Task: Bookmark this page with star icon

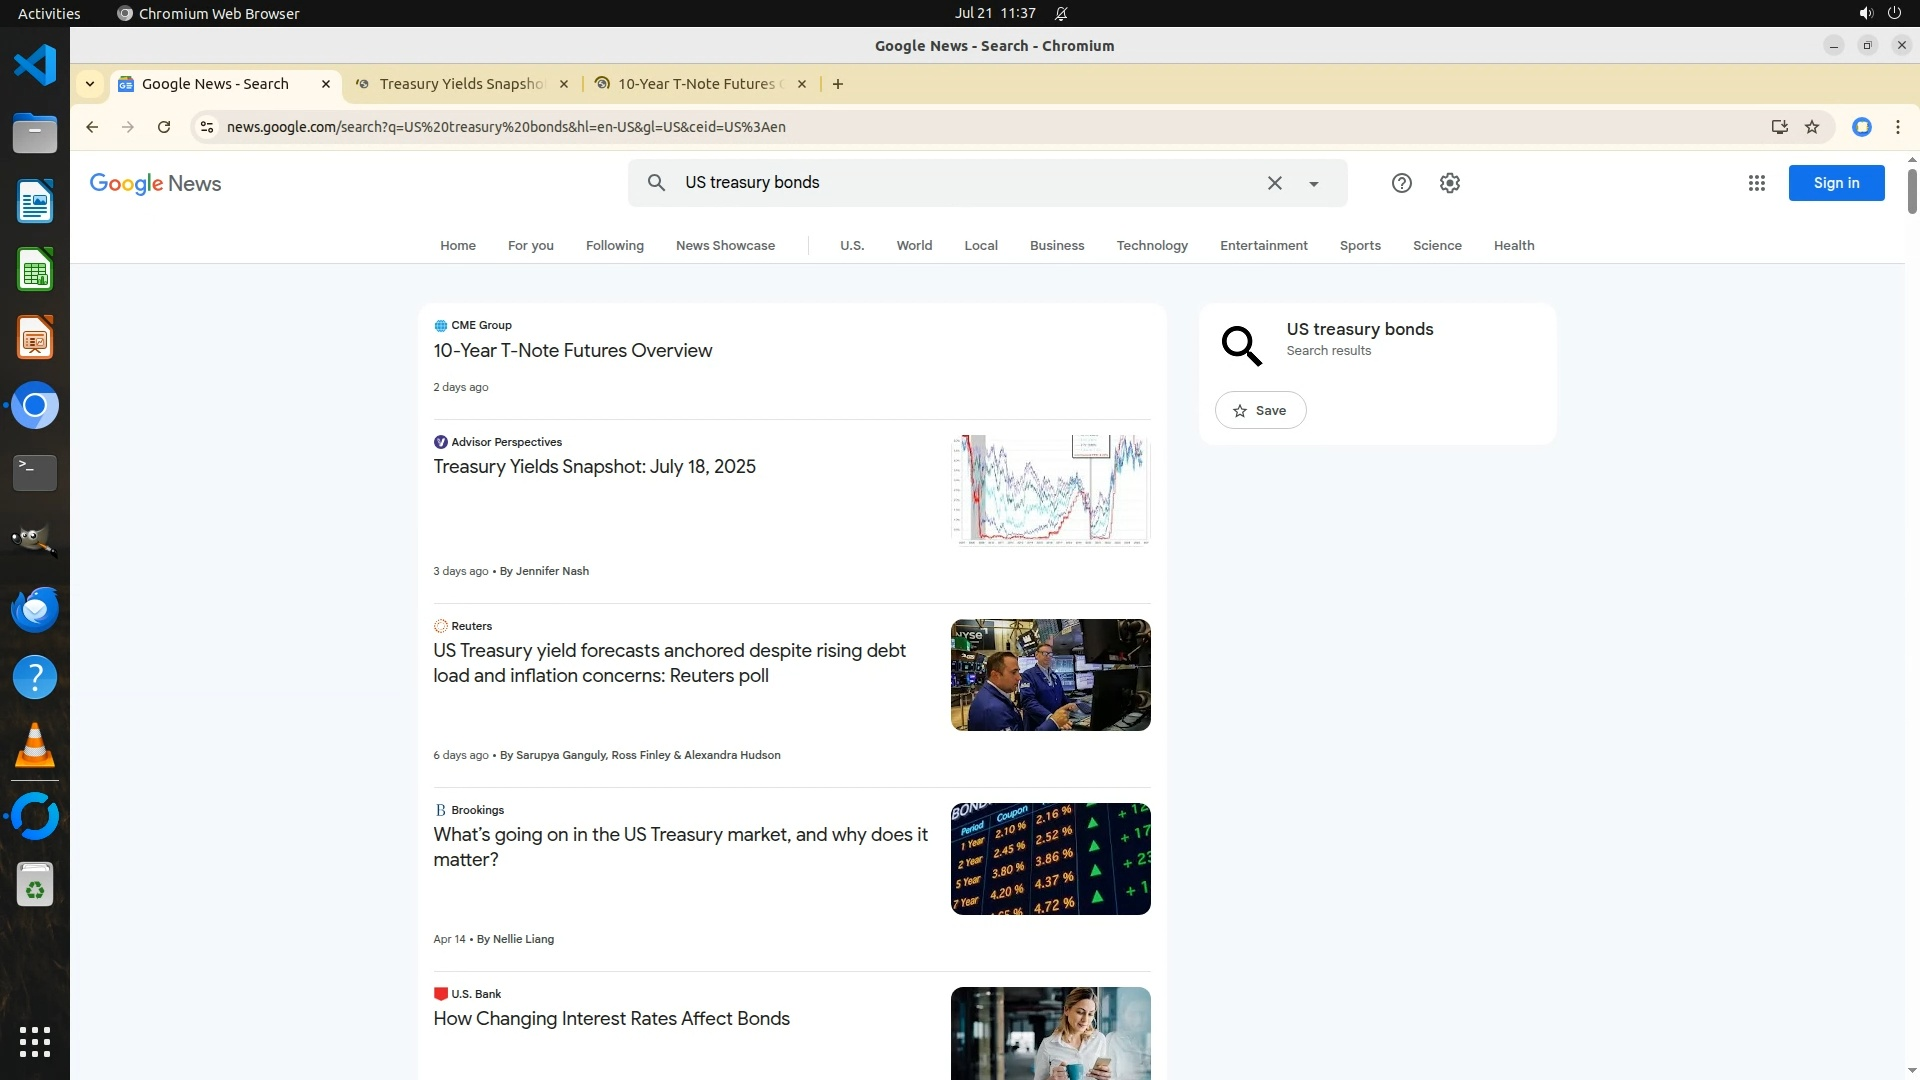Action: [x=1812, y=127]
